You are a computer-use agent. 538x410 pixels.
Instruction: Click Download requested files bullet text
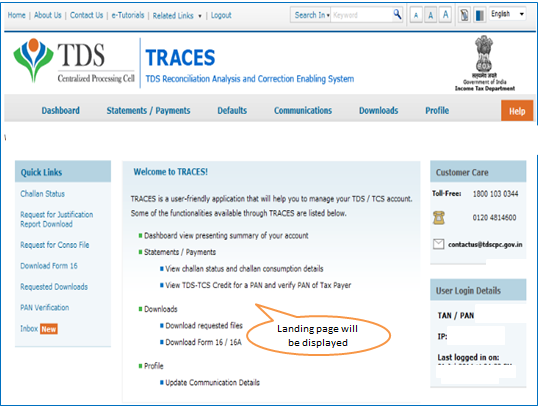[204, 325]
